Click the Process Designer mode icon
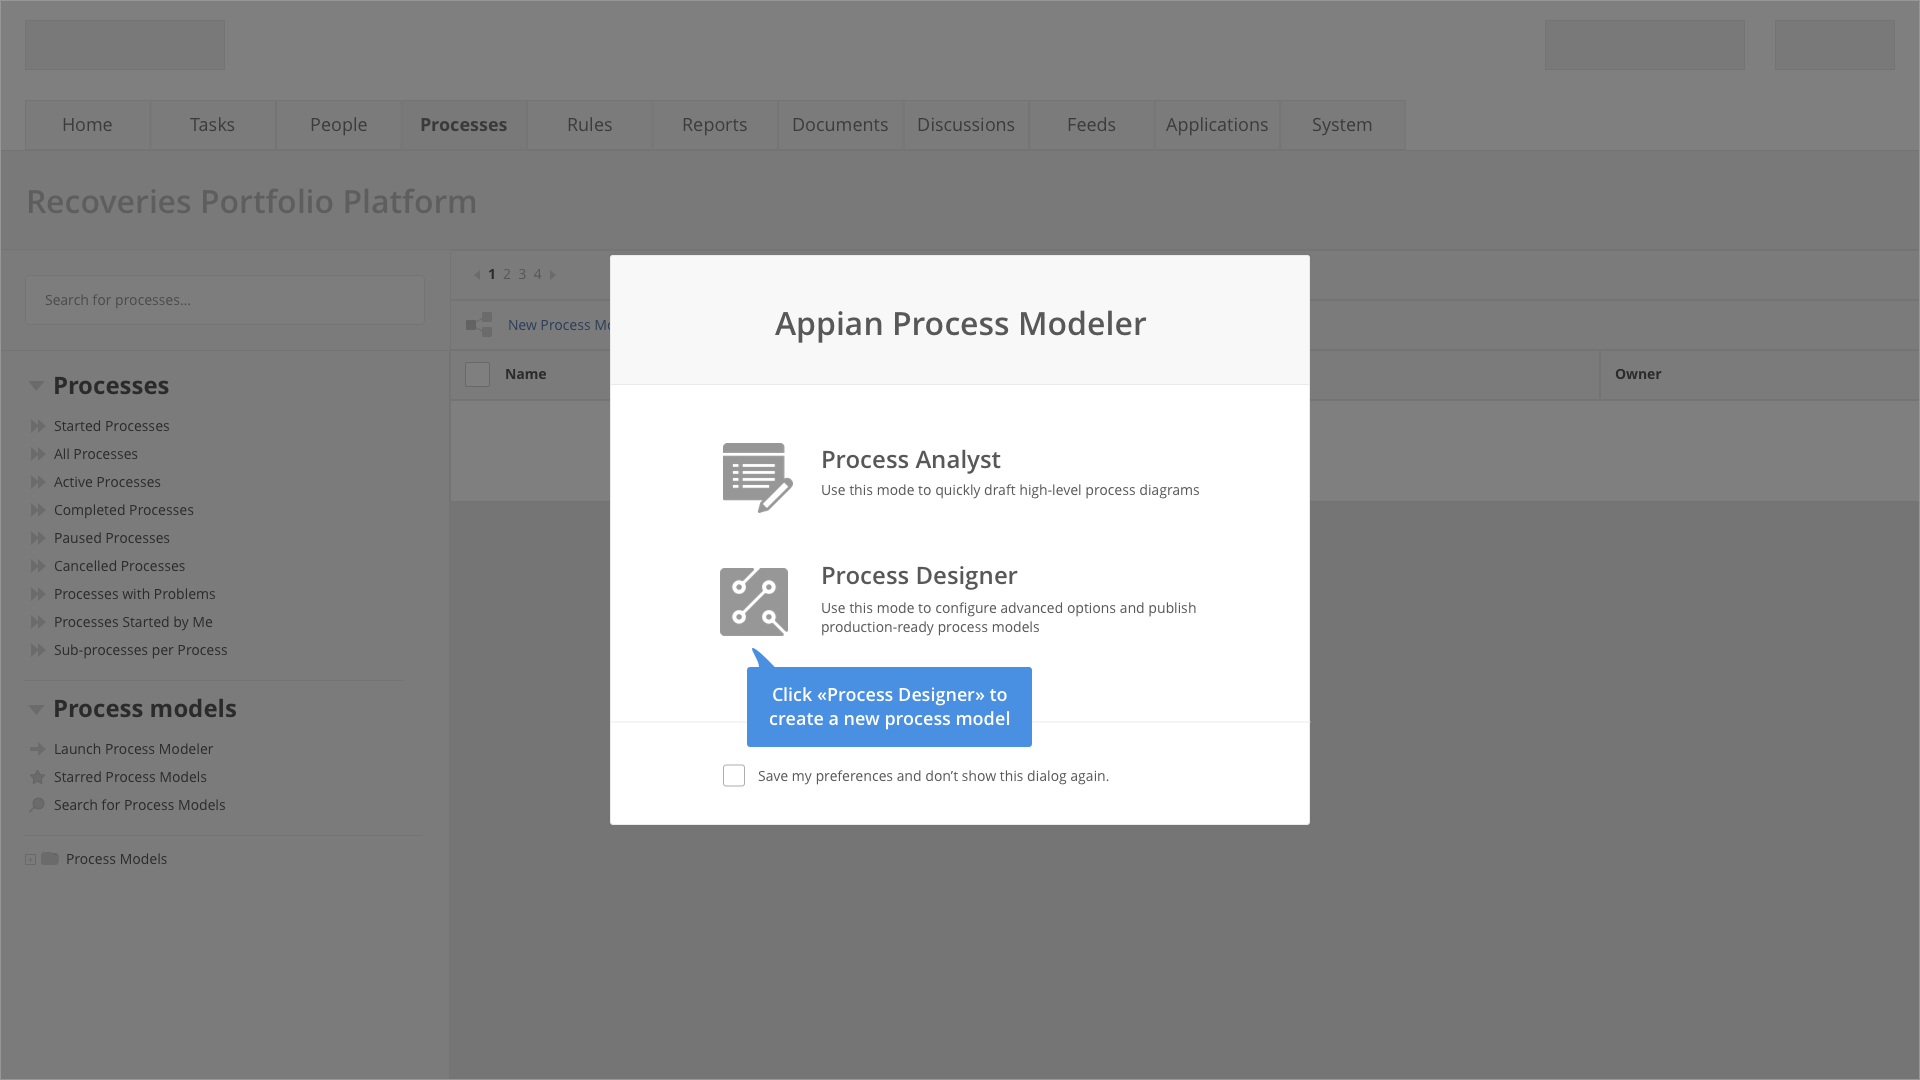Viewport: 1920px width, 1080px height. (x=754, y=602)
